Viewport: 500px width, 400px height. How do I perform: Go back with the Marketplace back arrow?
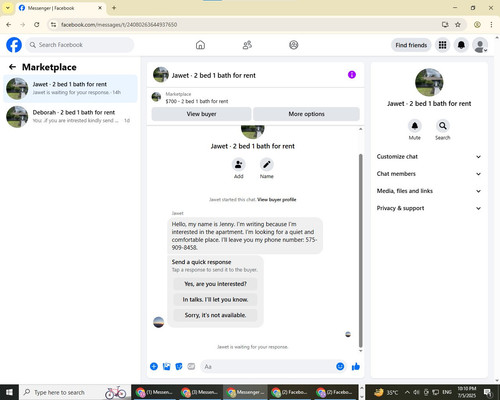pyautogui.click(x=12, y=67)
